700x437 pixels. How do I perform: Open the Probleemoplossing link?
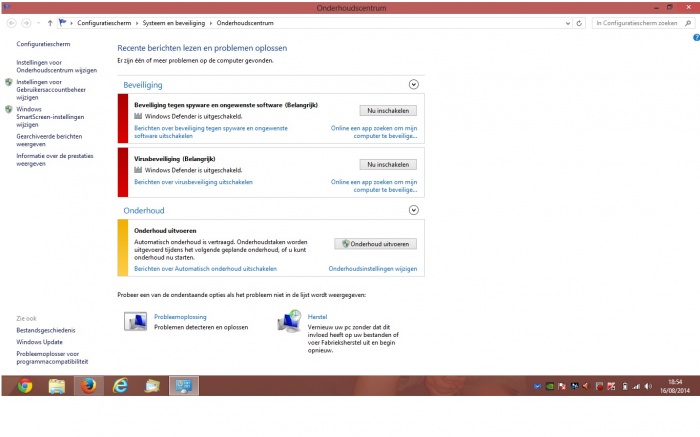(180, 316)
